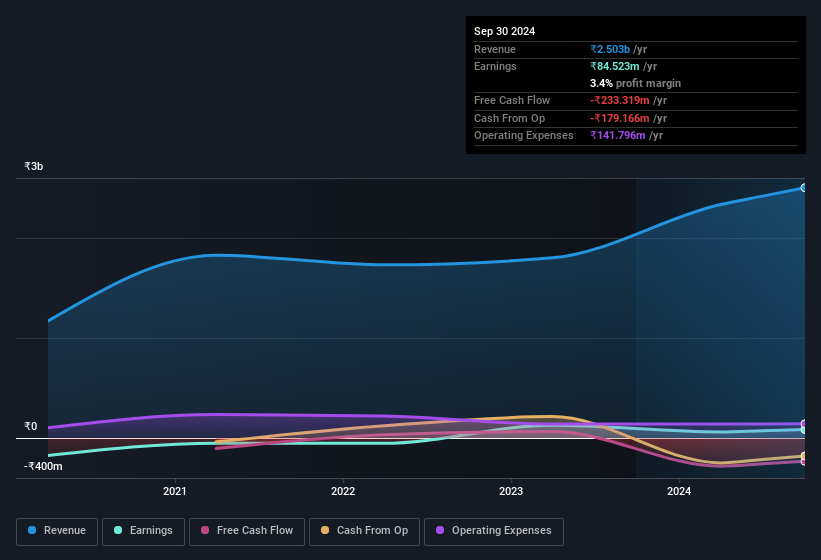The image size is (821, 560).
Task: Click the ₹3b y-axis label
Action: [34, 166]
